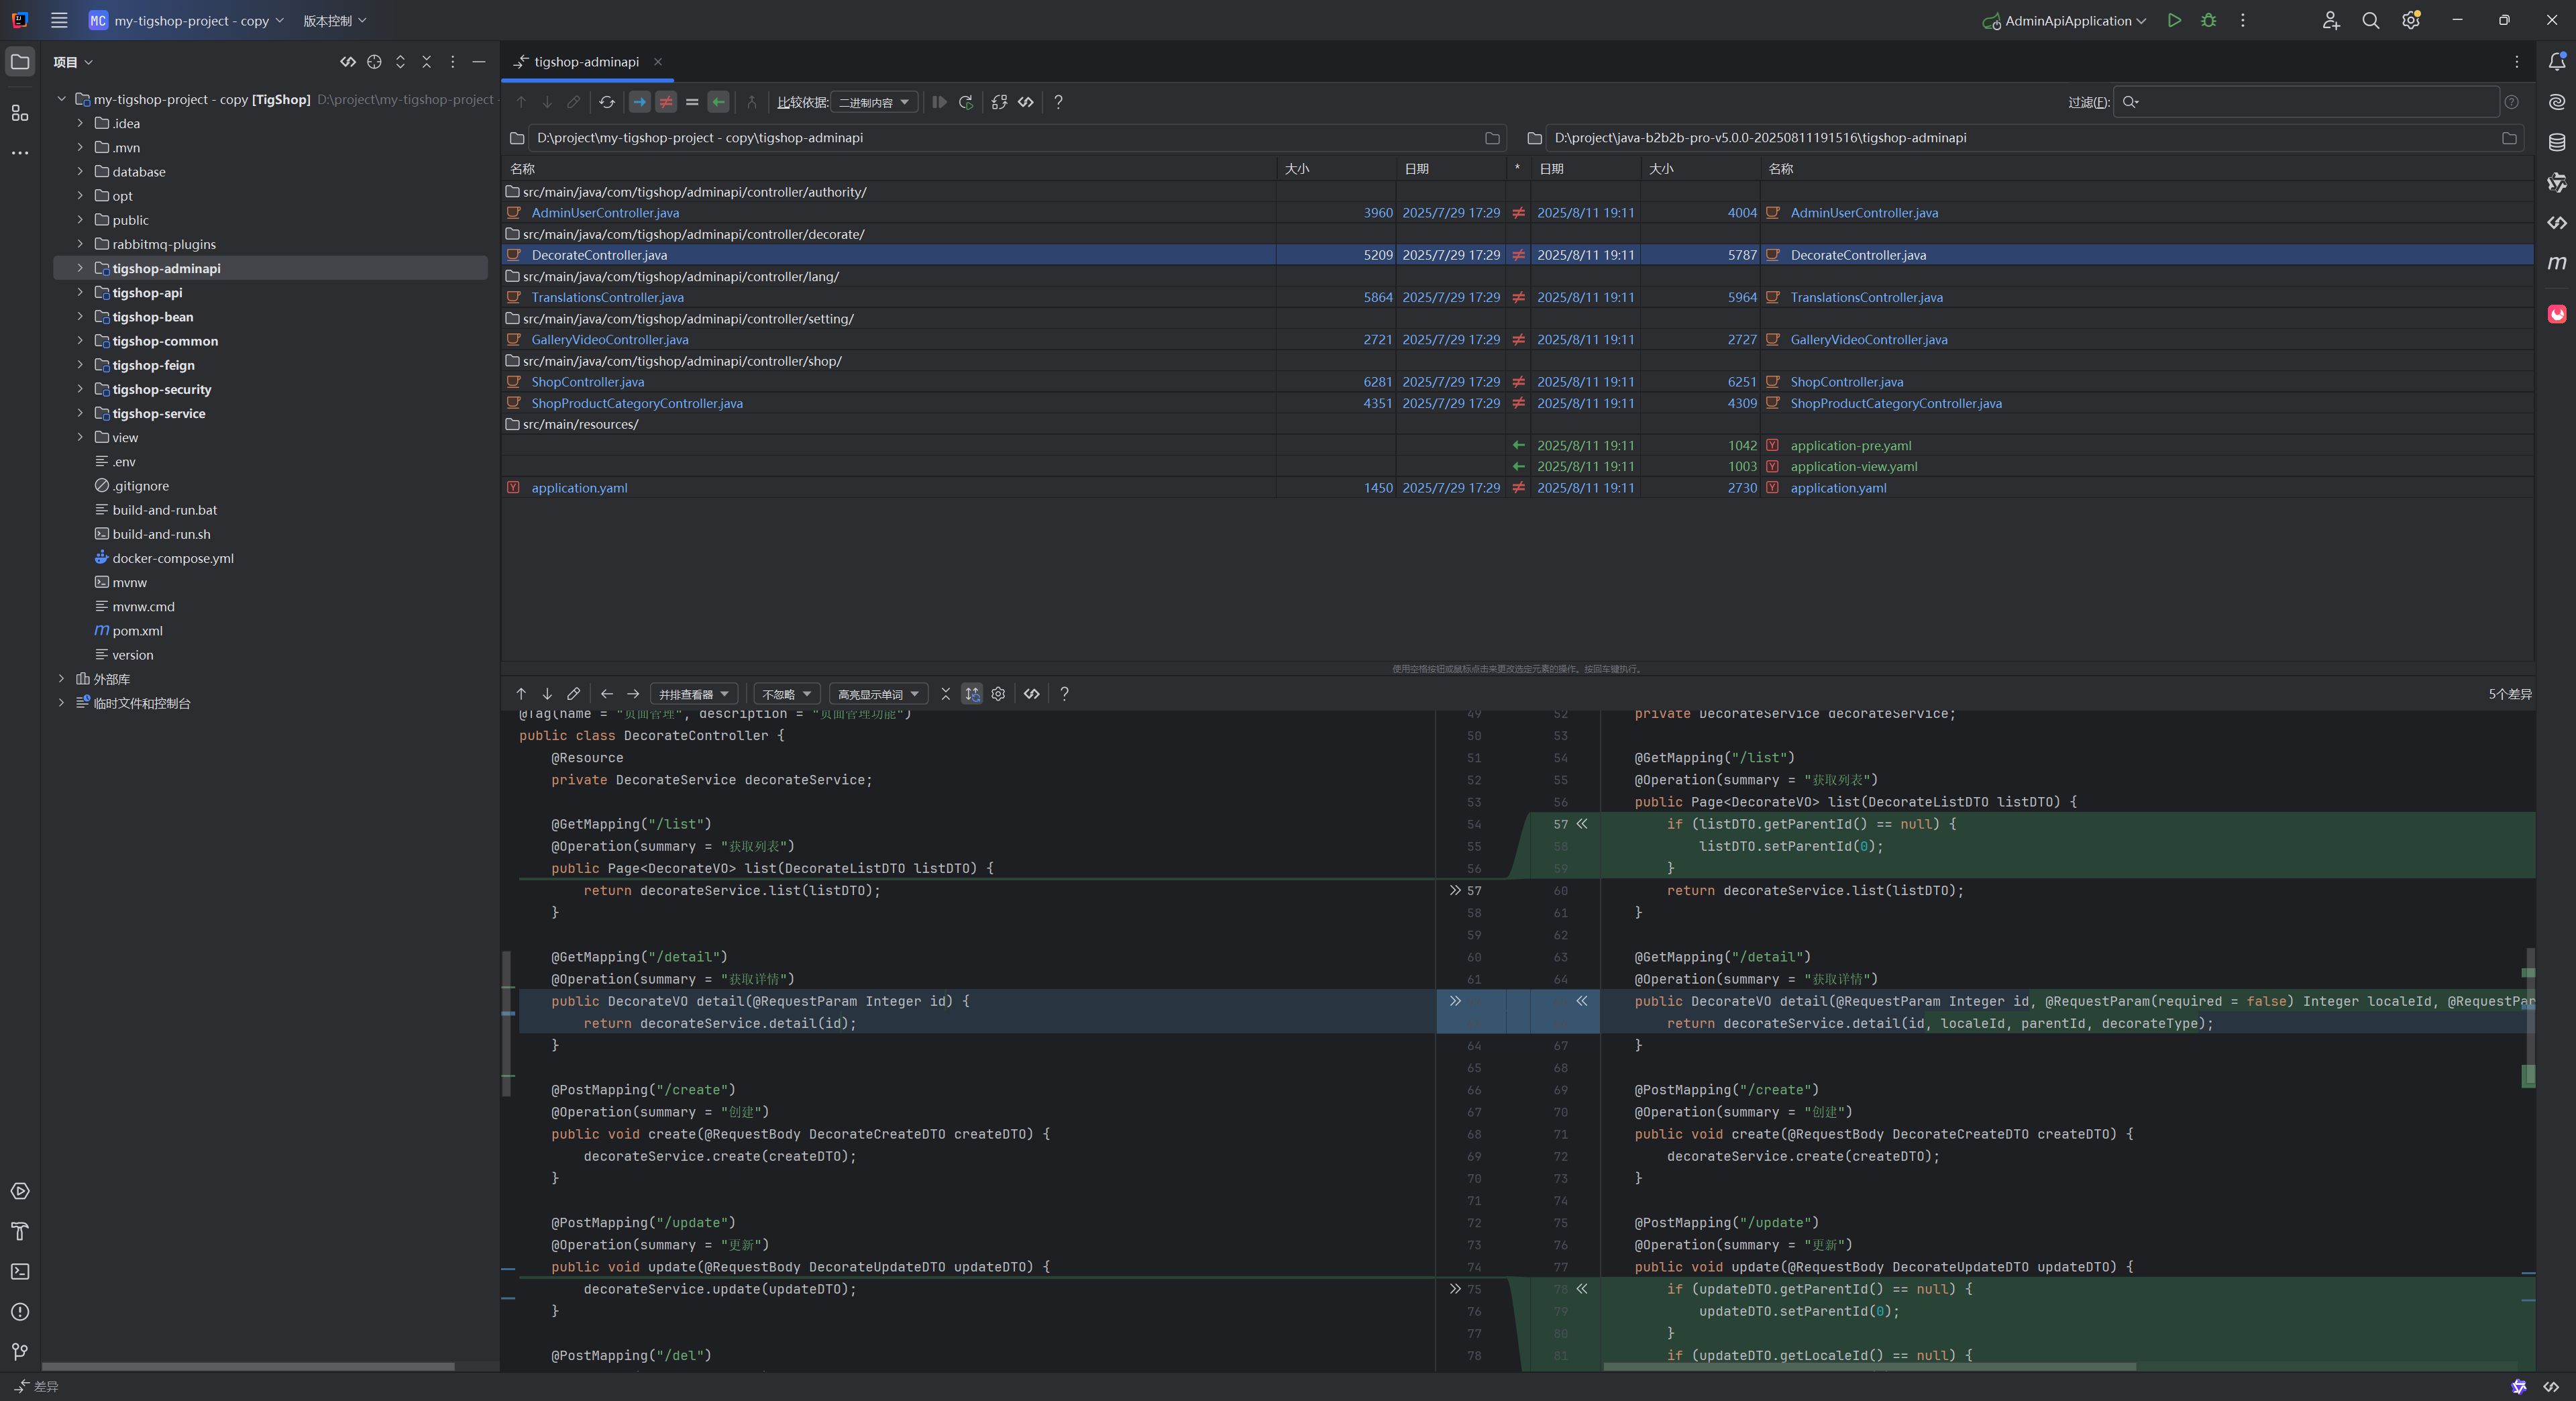Select application.yaml in the left column
The height and width of the screenshot is (1401, 2576).
tap(579, 488)
